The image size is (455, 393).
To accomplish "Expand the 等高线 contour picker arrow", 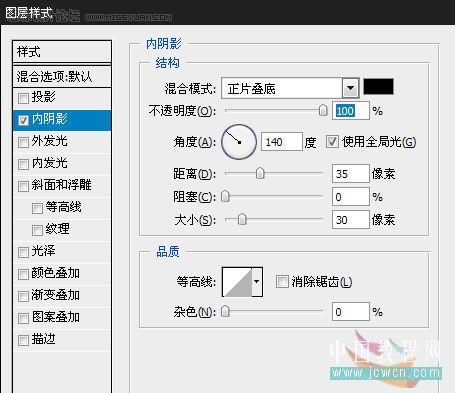I will 257,282.
